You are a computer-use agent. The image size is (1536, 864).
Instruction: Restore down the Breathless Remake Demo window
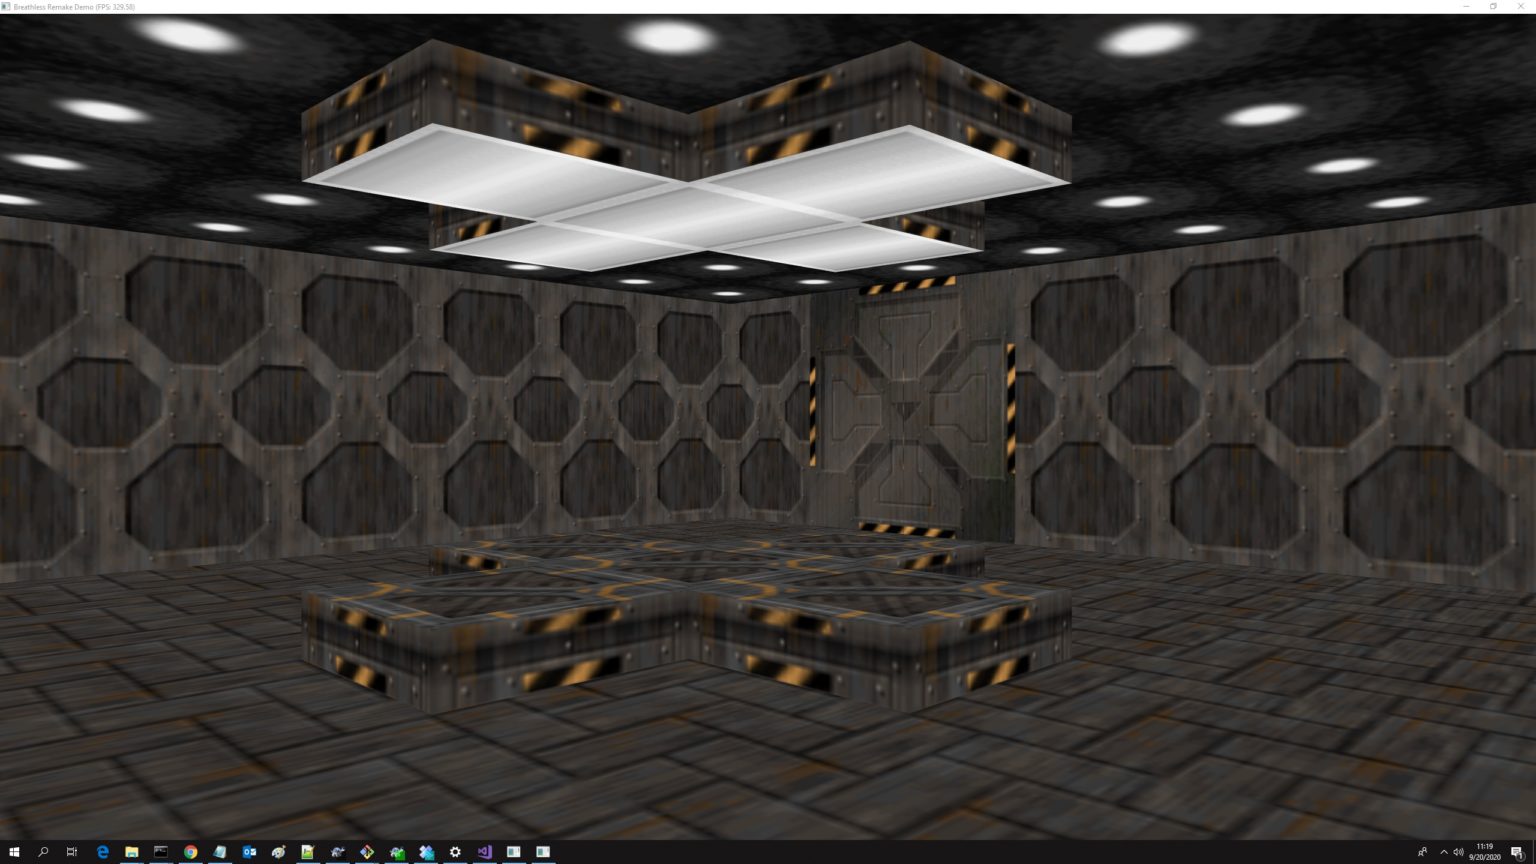coord(1493,6)
